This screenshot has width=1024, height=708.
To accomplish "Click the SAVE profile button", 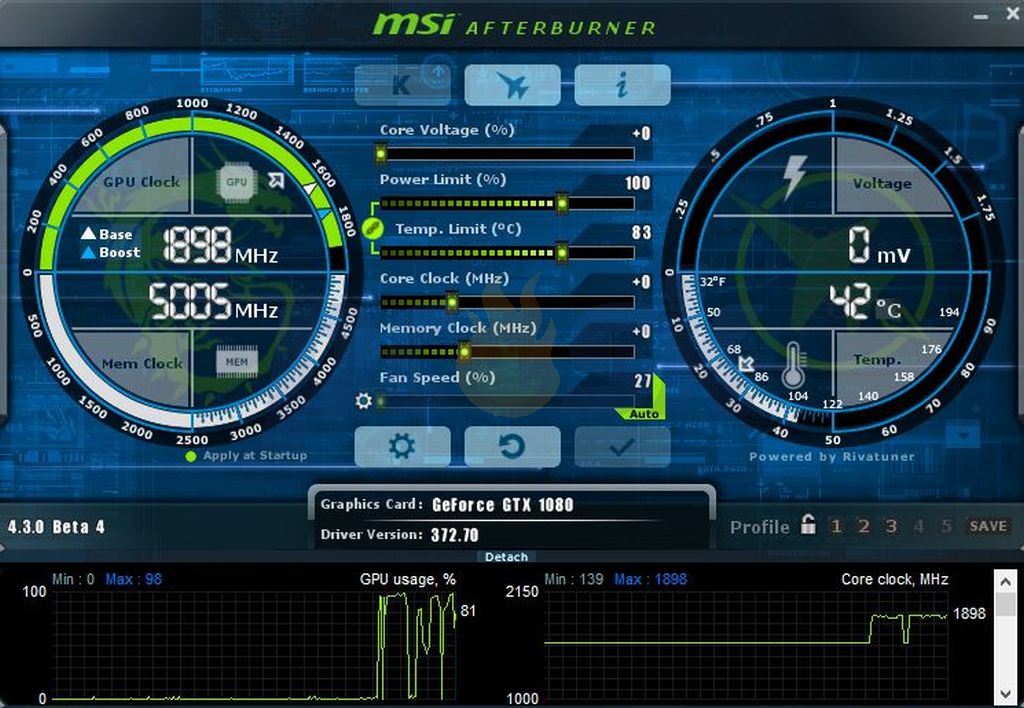I will pyautogui.click(x=988, y=526).
